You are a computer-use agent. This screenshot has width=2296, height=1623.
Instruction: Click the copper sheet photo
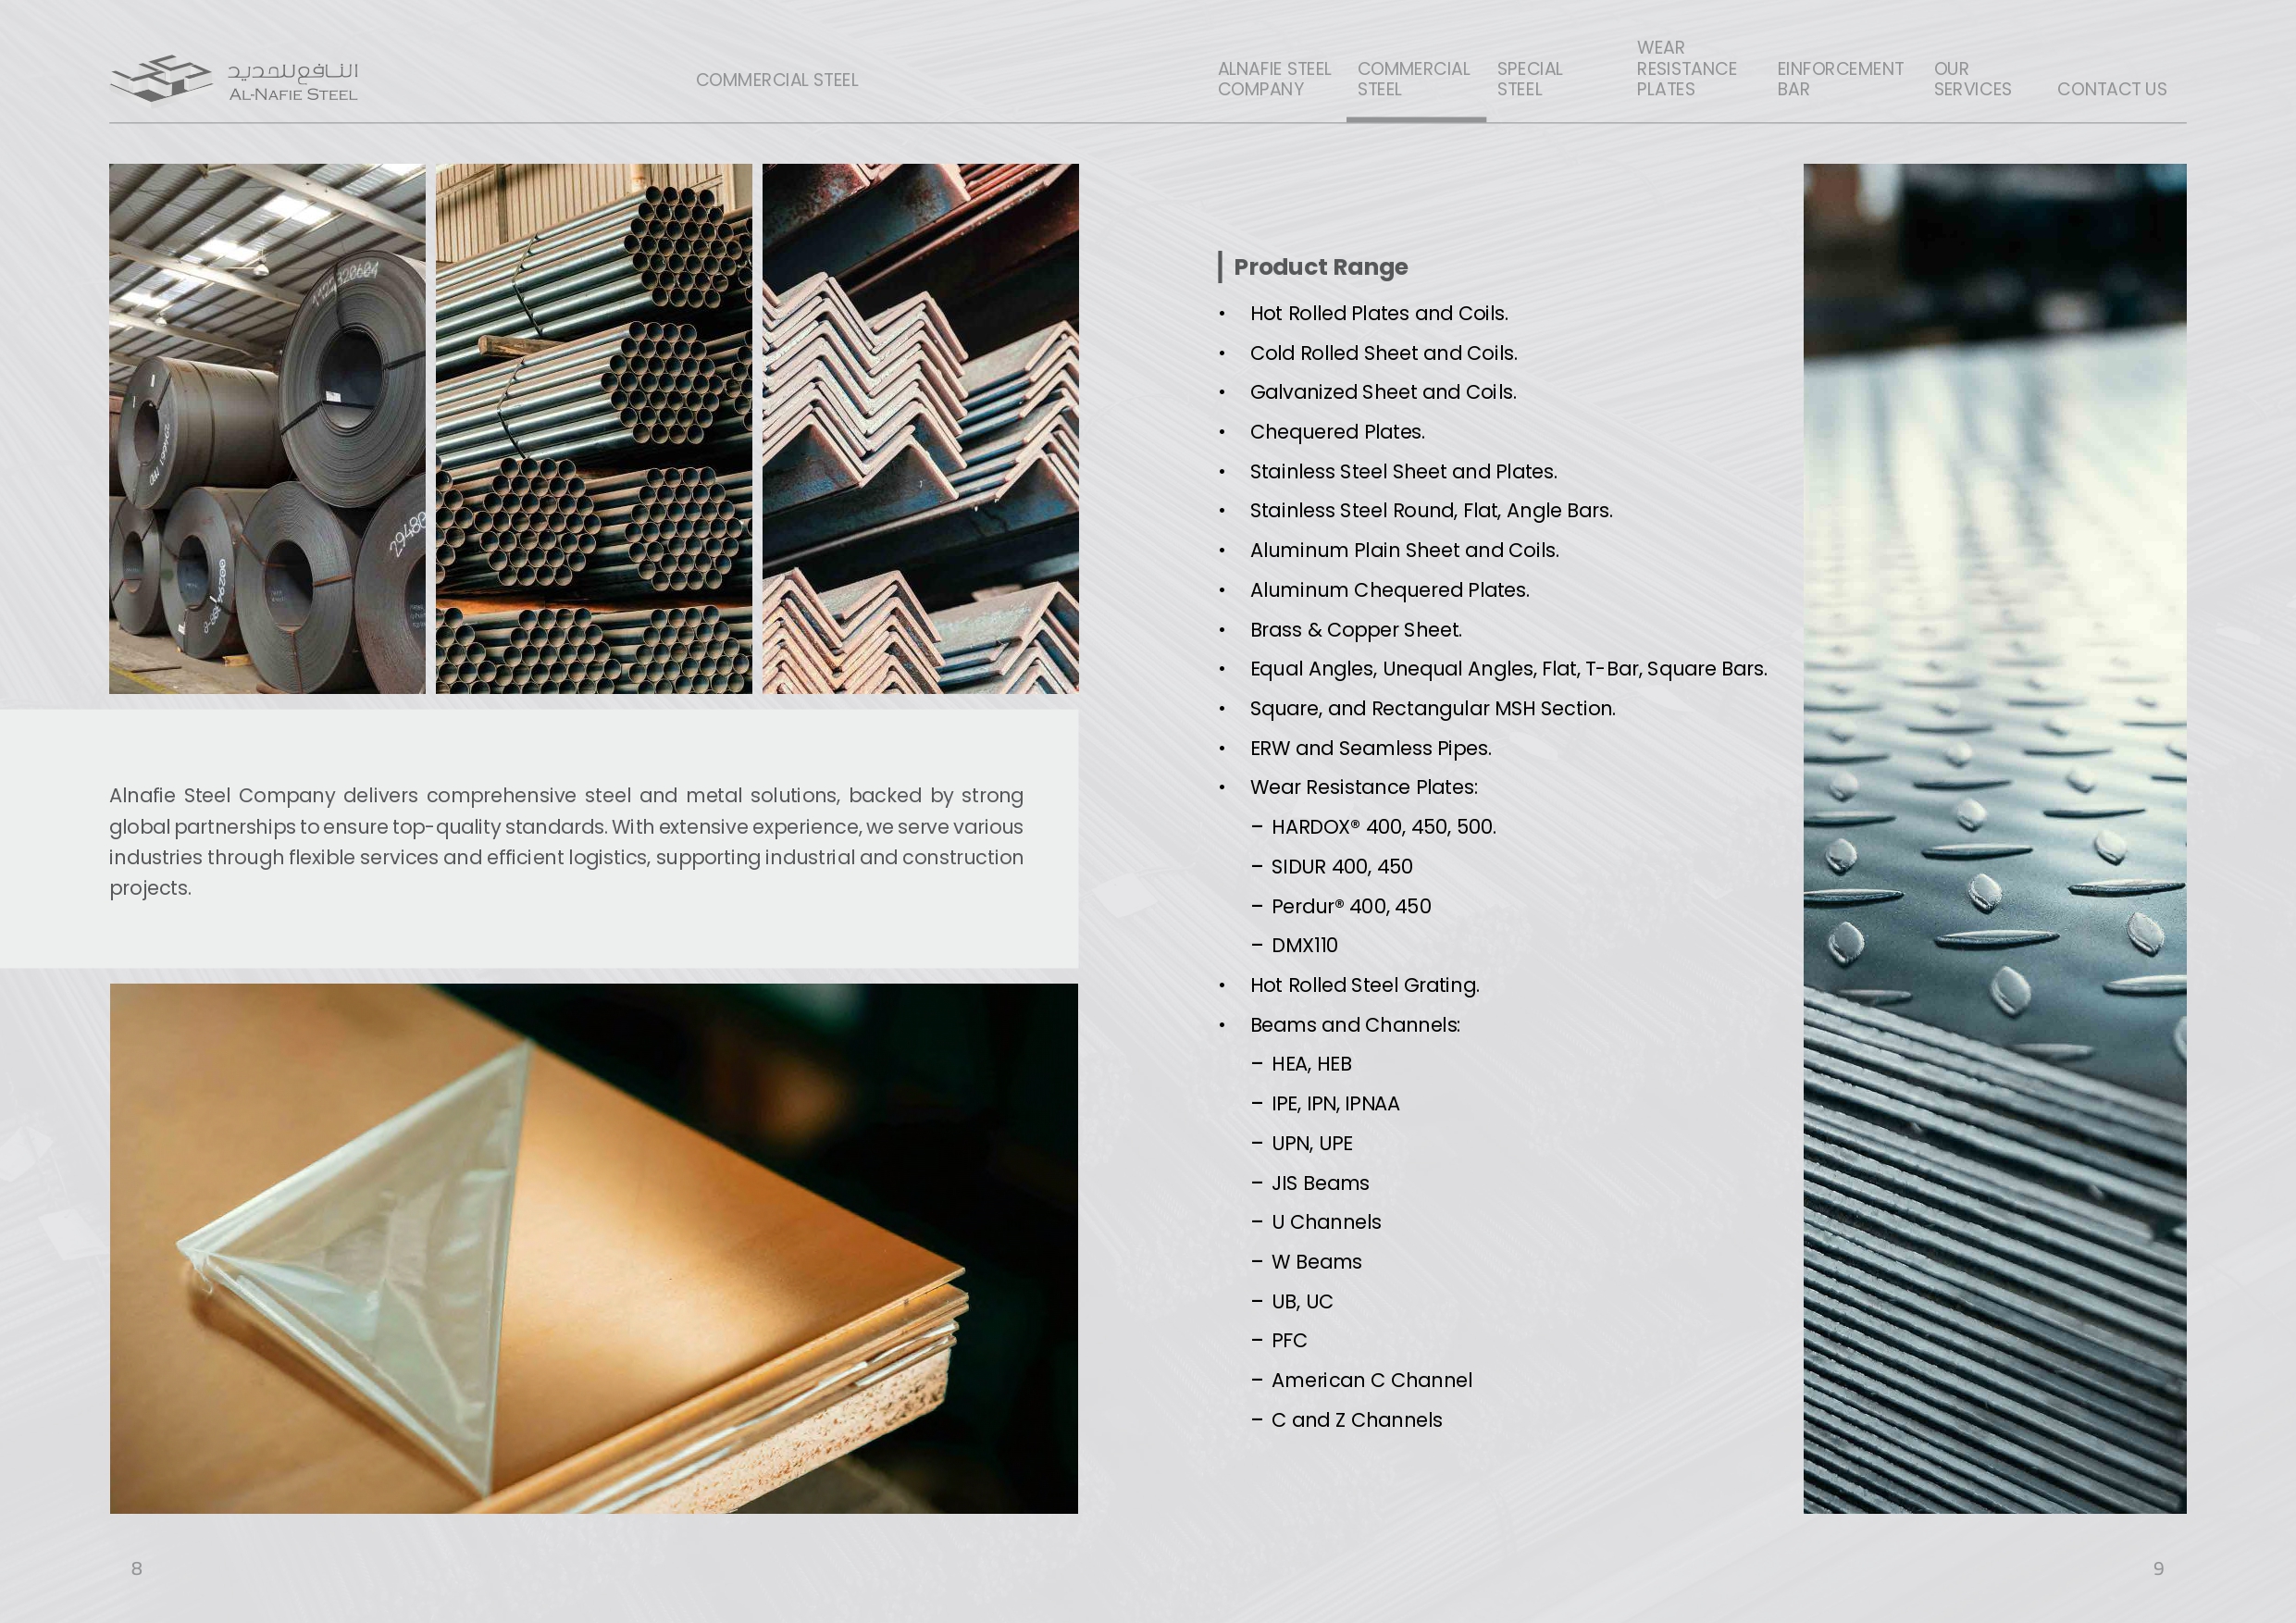click(593, 1247)
